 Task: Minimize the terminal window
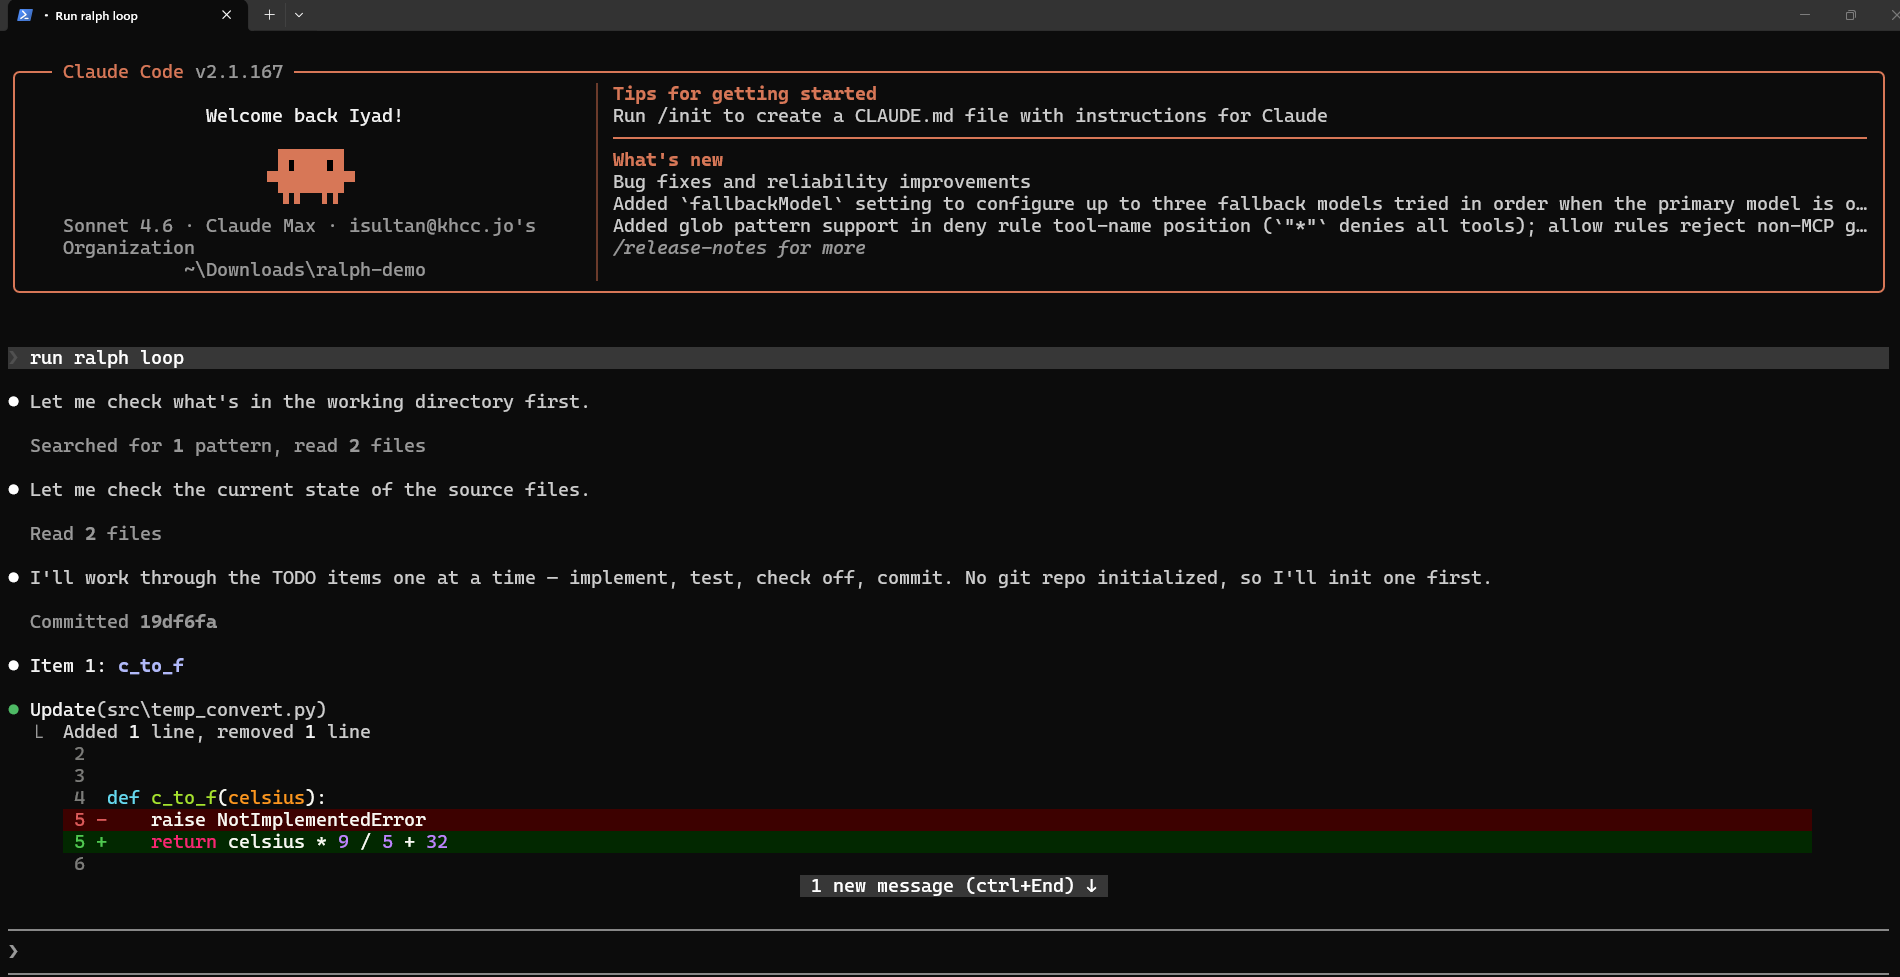1805,15
